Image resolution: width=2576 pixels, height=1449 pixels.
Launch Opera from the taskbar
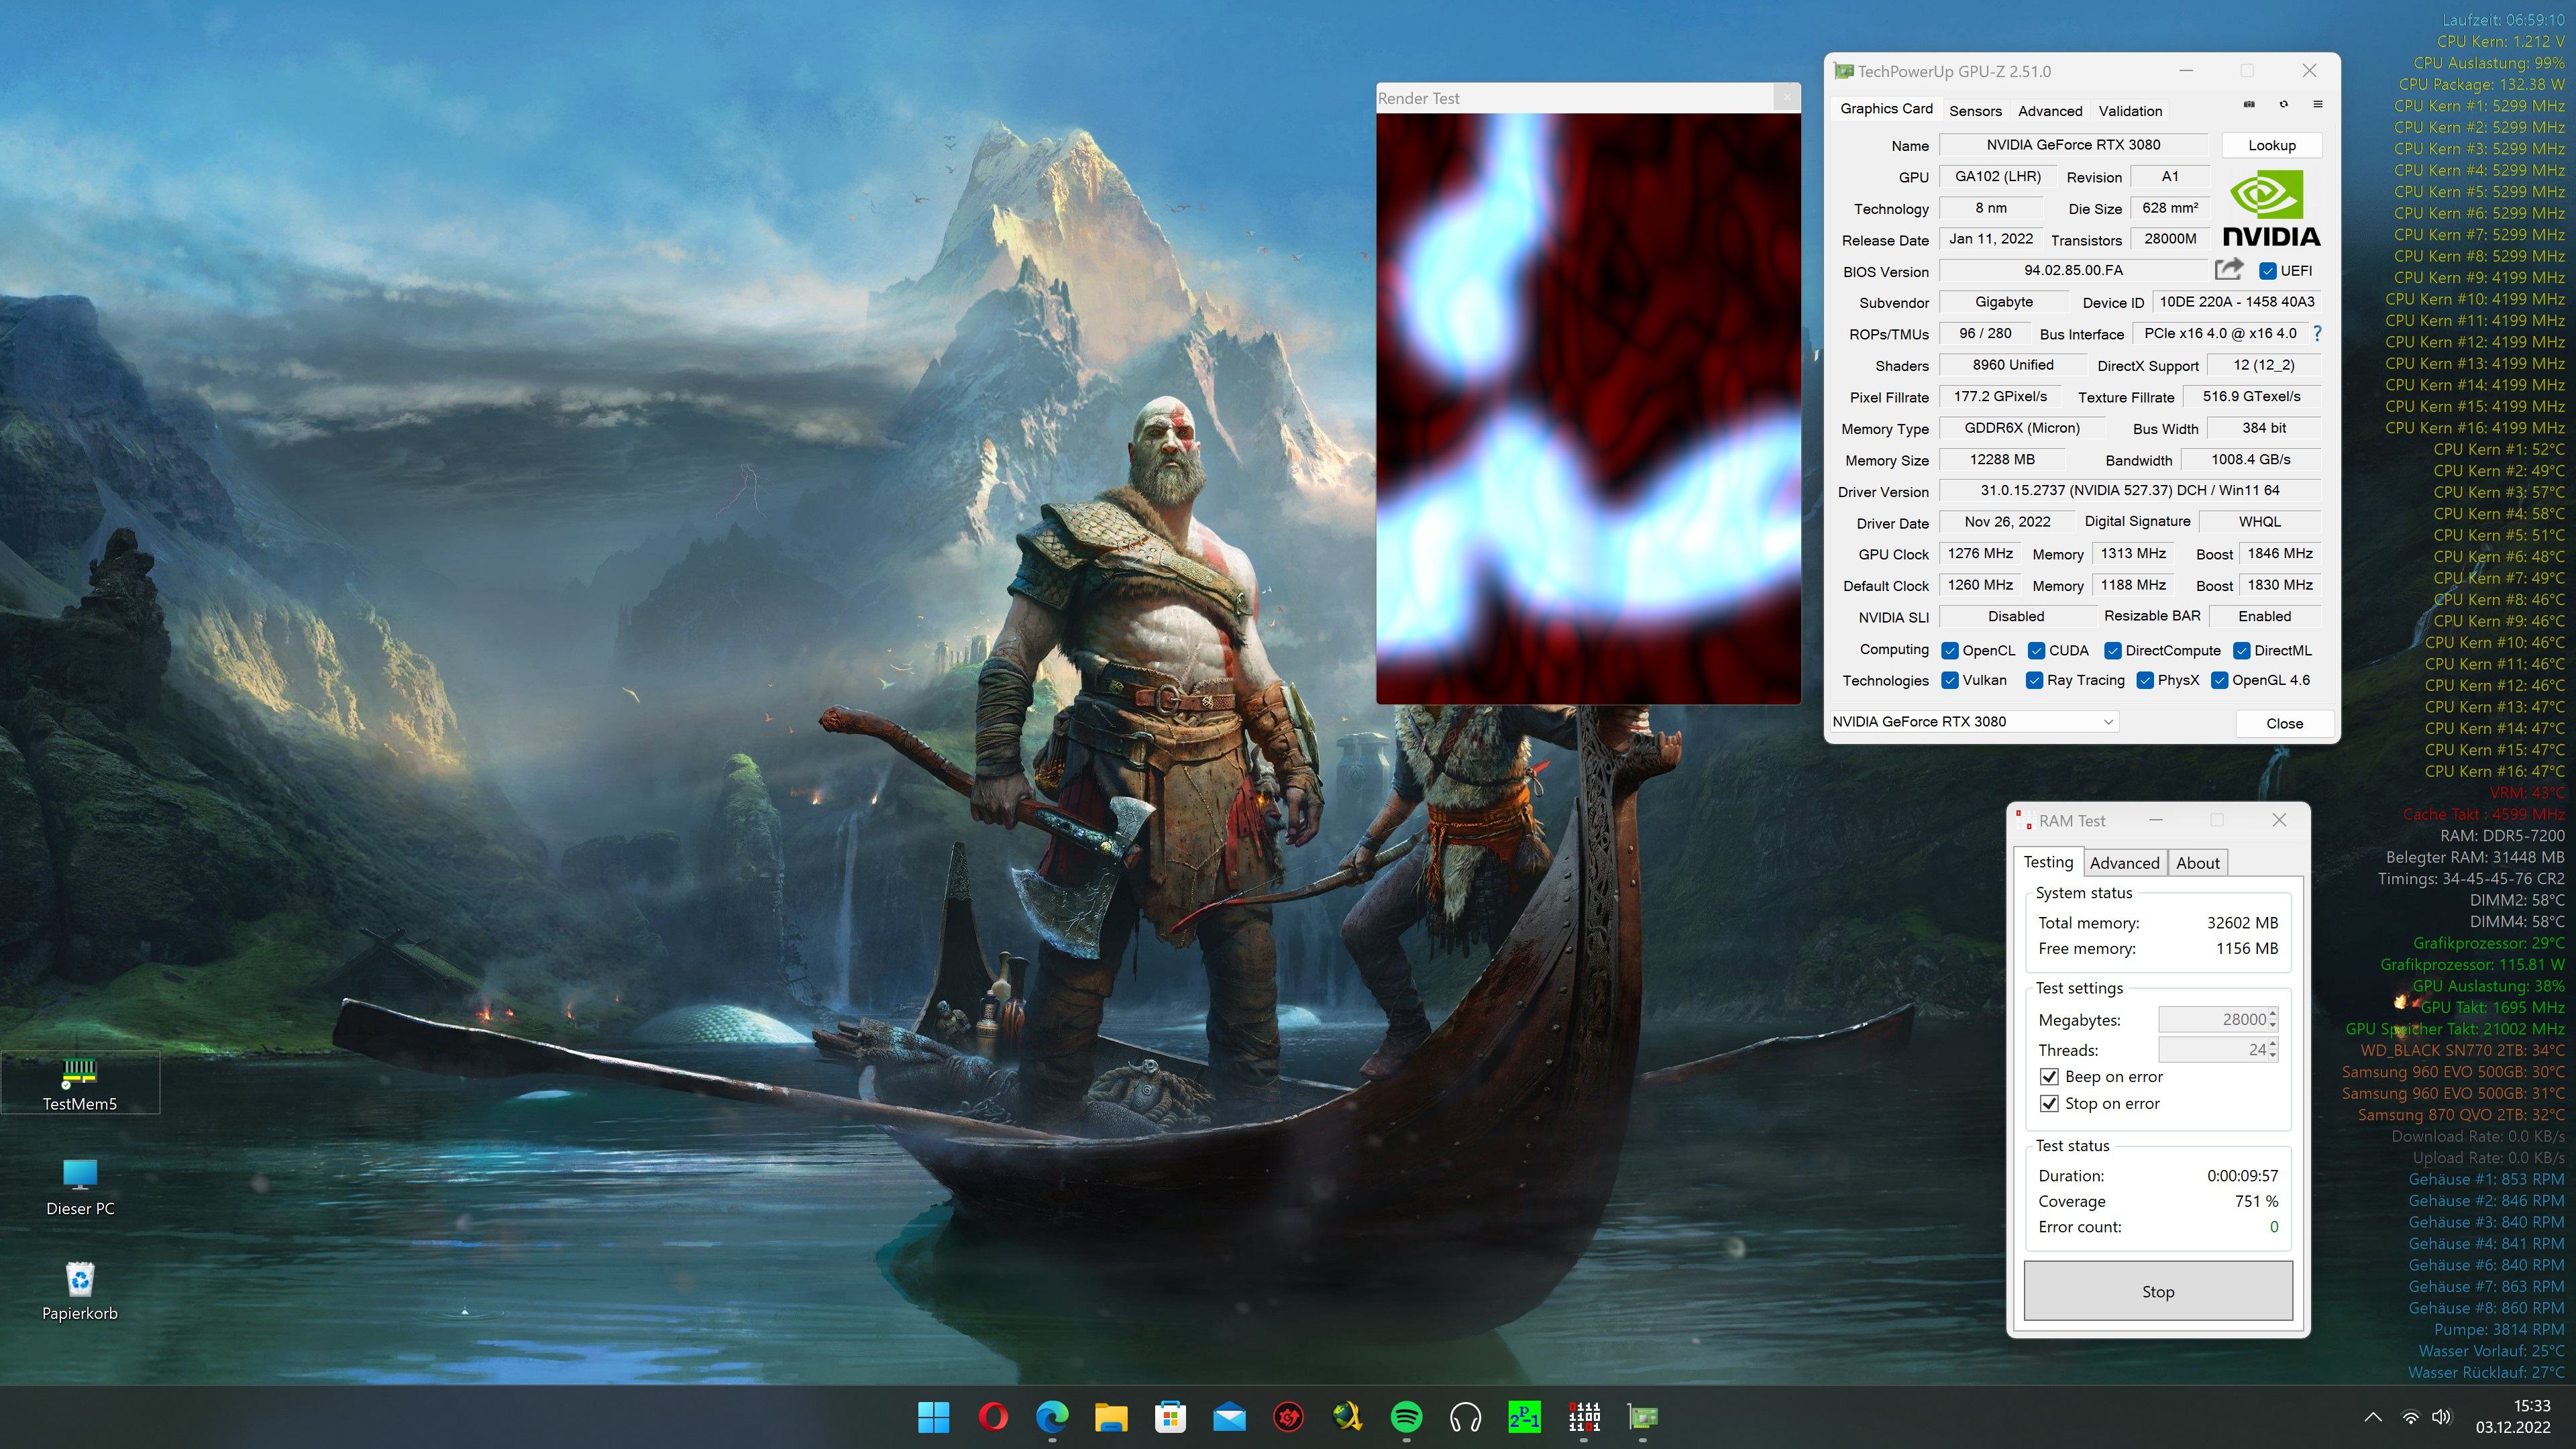tap(993, 1416)
